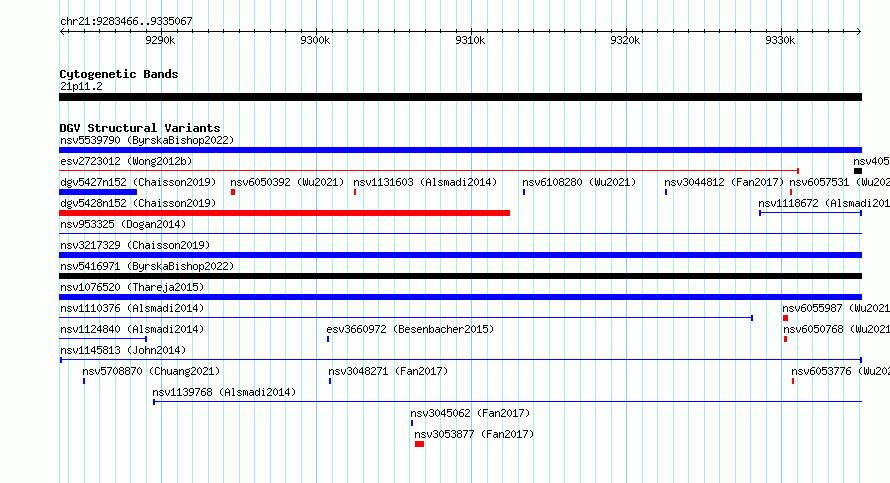Screen dimensions: 890x483
Task: Open the esv2723012 (Wong2012b) label
Action: coord(126,161)
